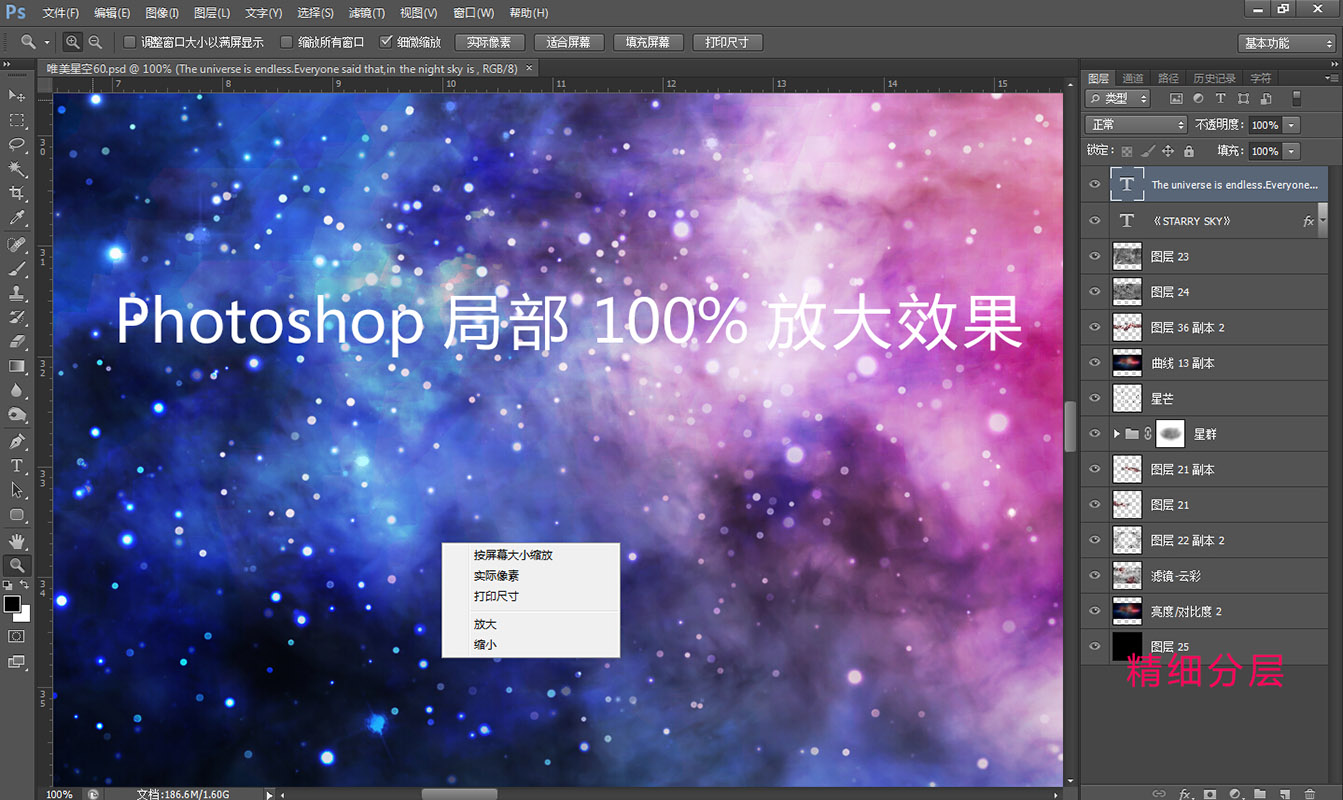Switch to the 历史记录 tab
Image resolution: width=1343 pixels, height=800 pixels.
coord(1214,78)
